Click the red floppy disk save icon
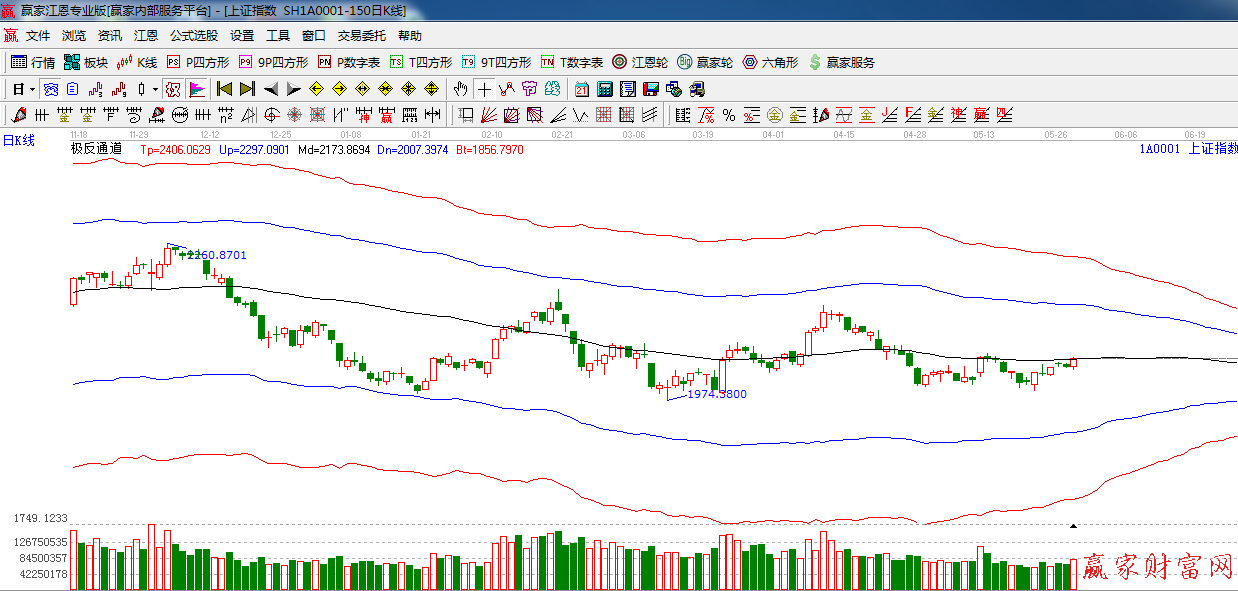 pos(651,89)
